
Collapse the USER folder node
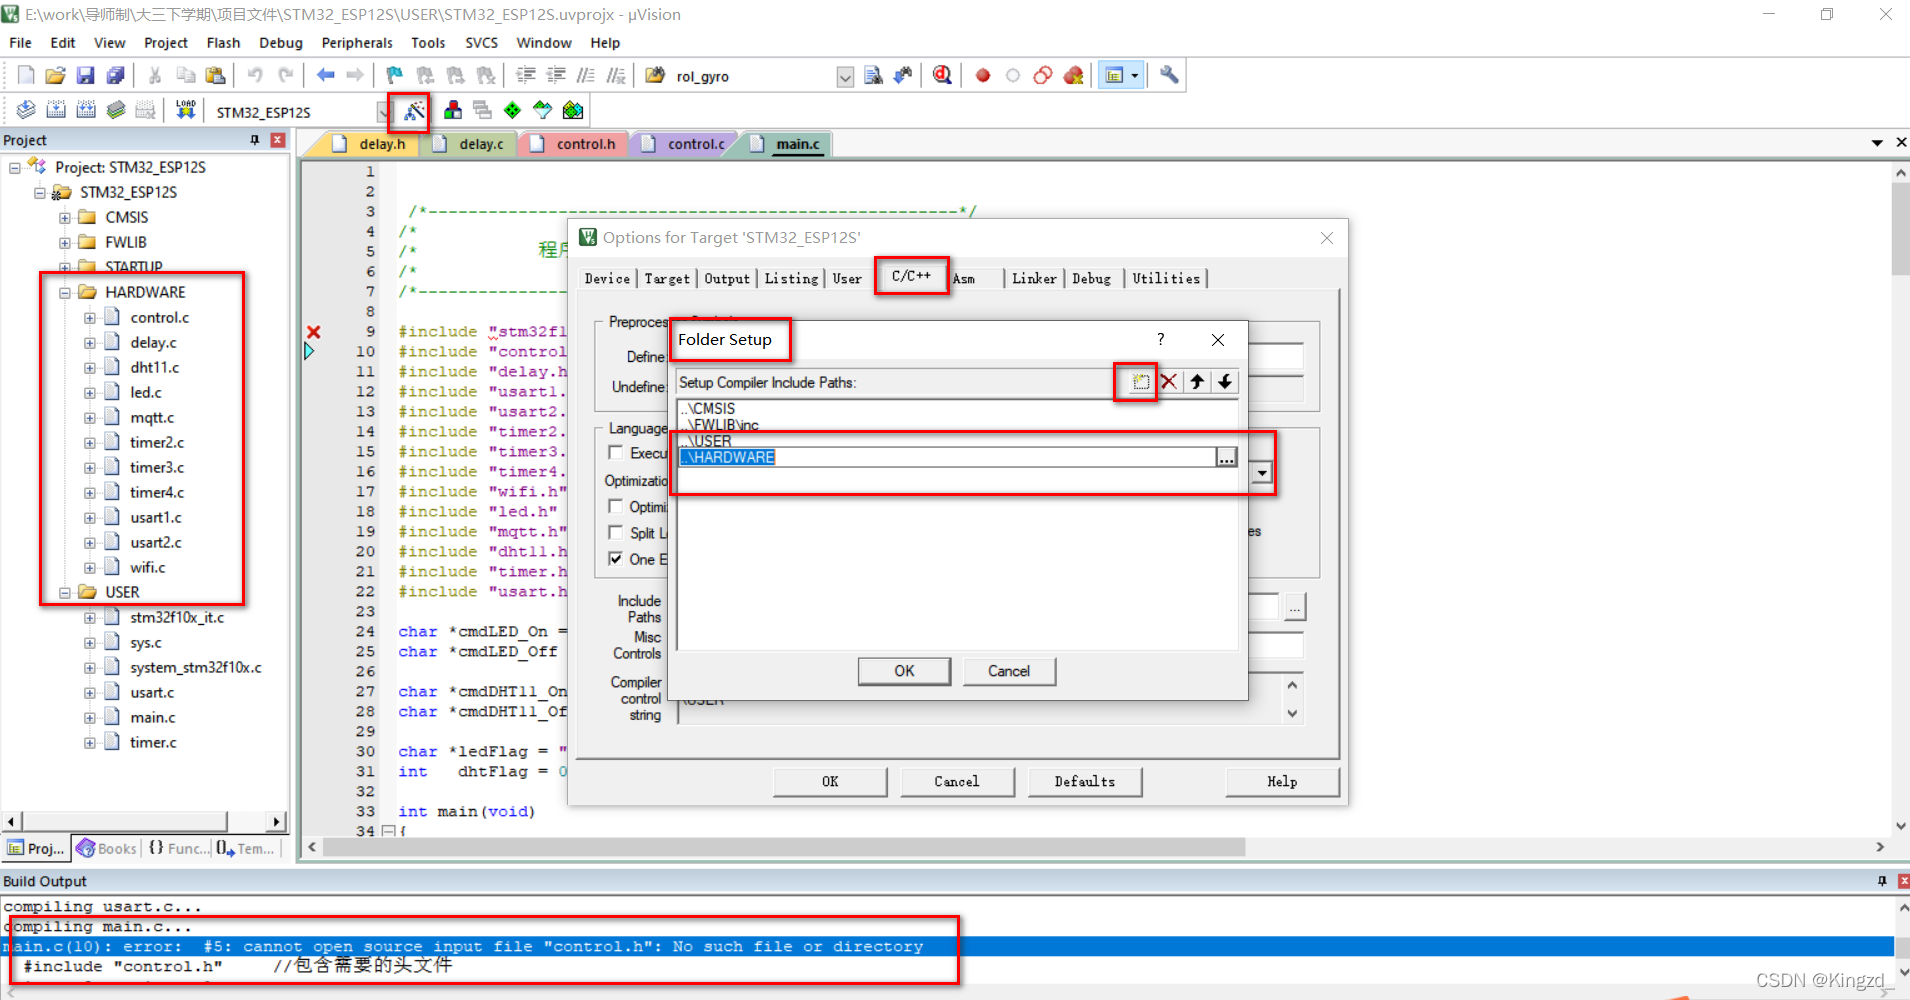[64, 592]
